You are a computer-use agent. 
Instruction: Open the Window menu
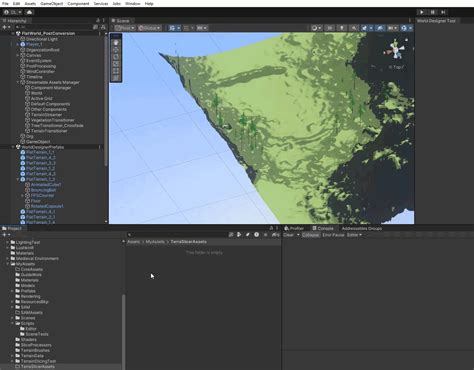pyautogui.click(x=132, y=4)
